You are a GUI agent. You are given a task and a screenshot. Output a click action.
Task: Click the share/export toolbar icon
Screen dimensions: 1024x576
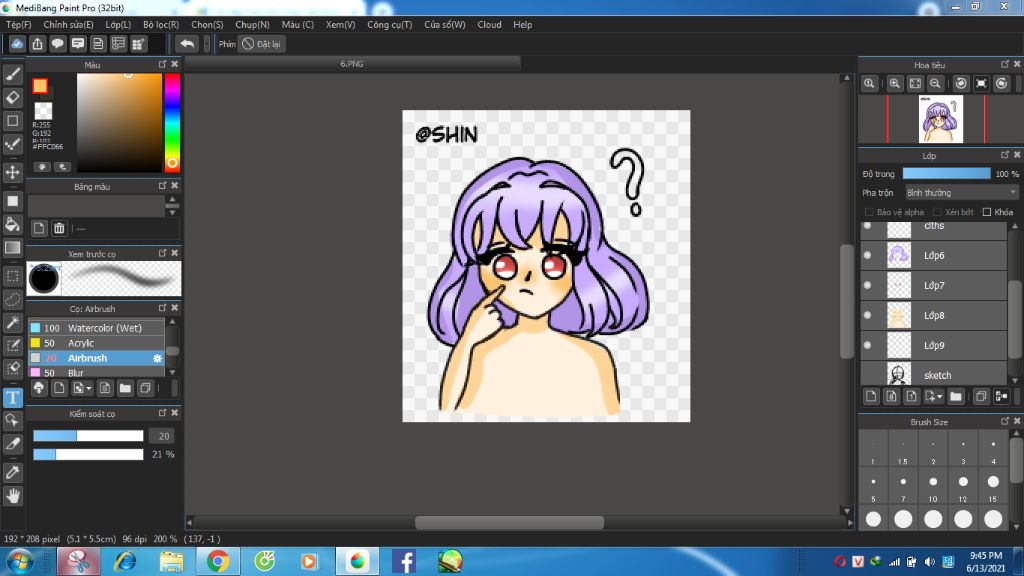click(37, 44)
